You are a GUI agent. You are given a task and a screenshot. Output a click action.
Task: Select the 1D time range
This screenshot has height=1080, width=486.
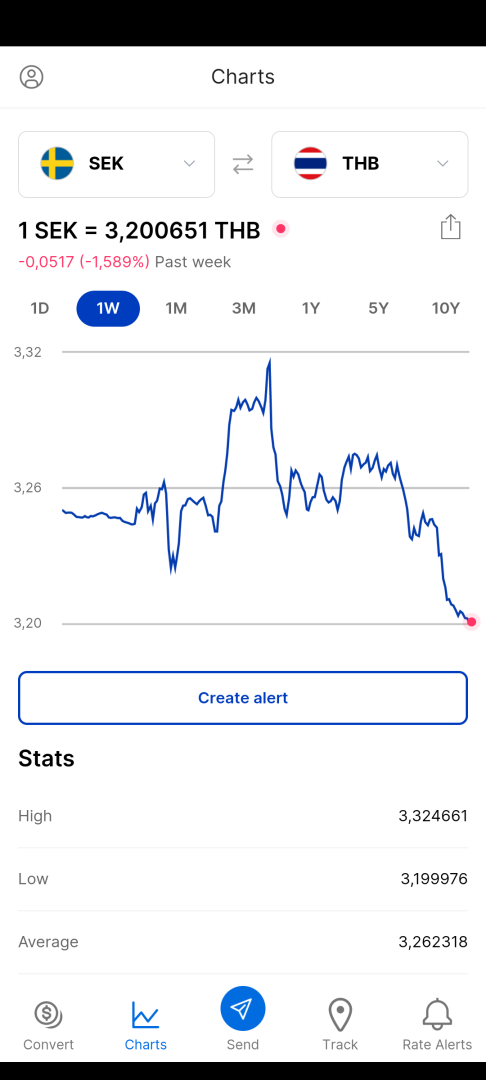tap(40, 309)
